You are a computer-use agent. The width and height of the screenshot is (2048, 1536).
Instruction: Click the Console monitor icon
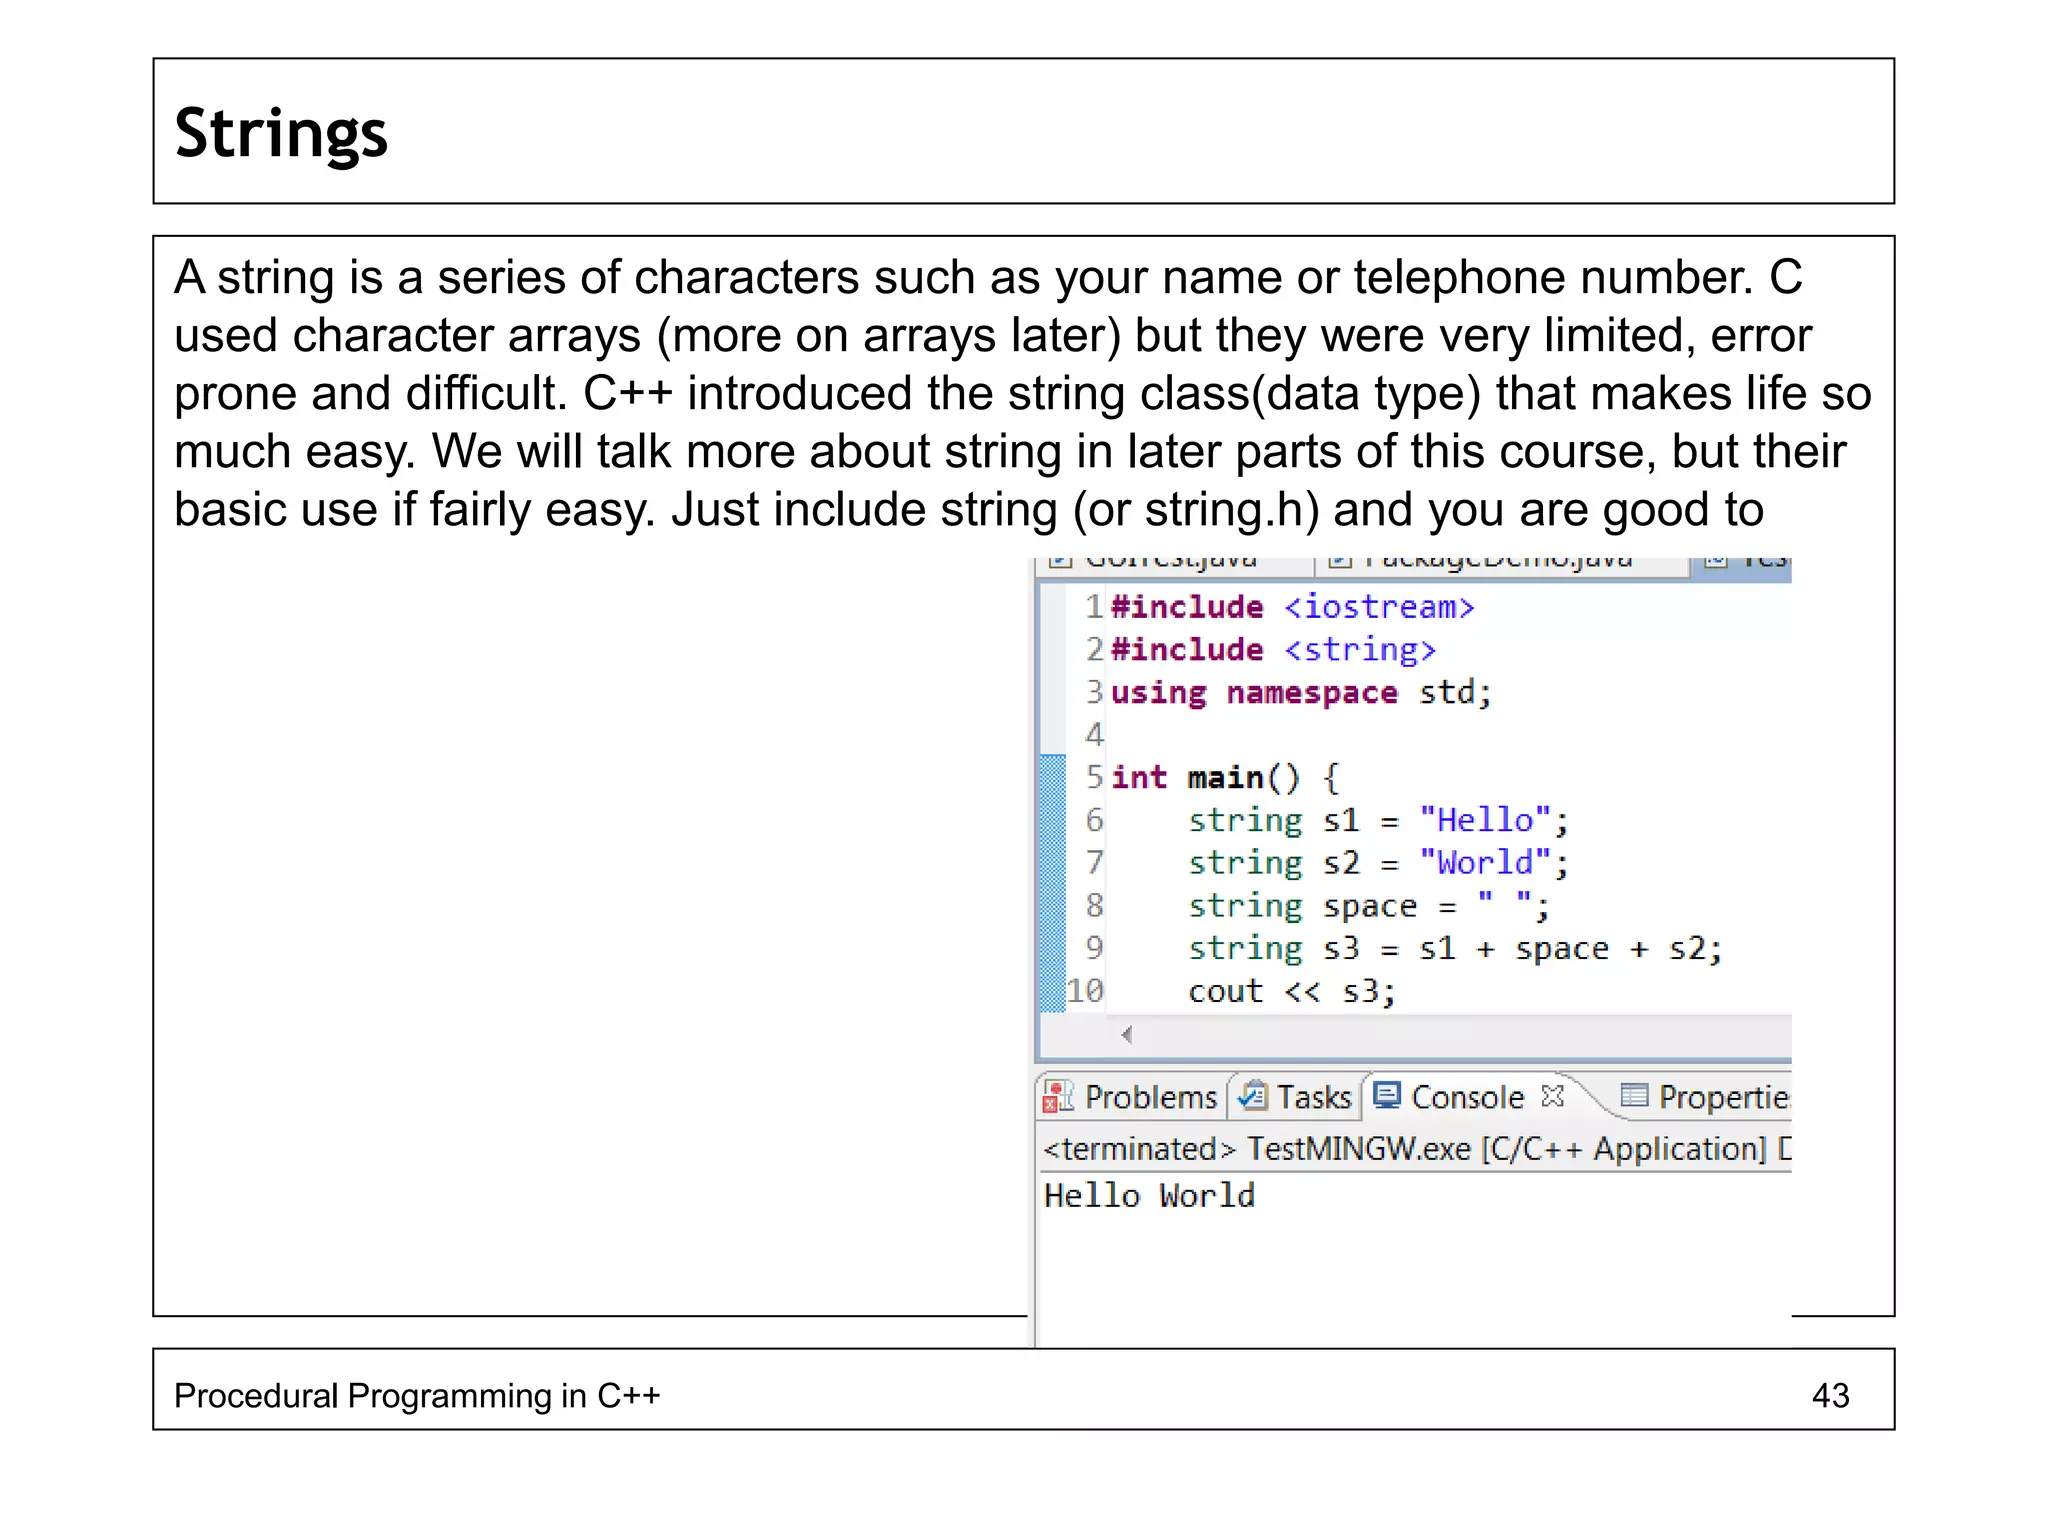(x=1387, y=1096)
